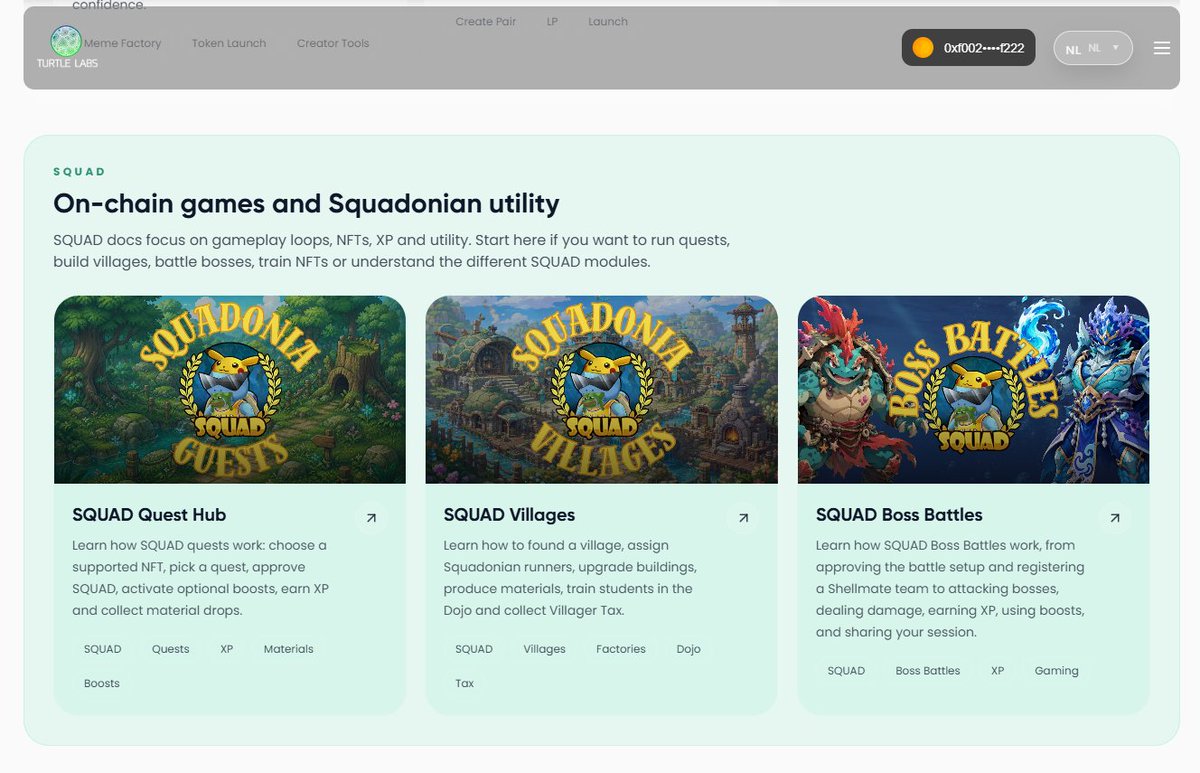Click the XP tag in Quest Hub card

(x=227, y=649)
